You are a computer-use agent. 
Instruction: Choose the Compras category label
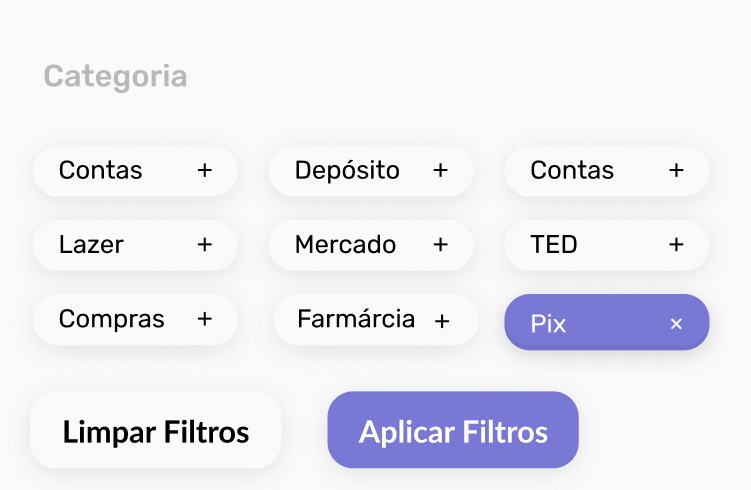tap(111, 319)
